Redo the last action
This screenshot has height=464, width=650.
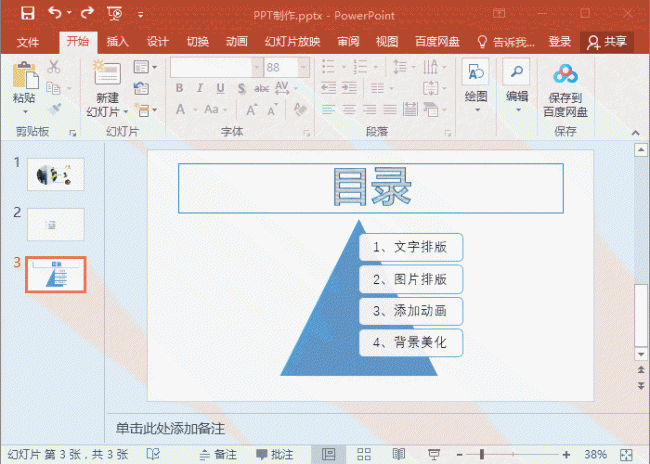87,13
